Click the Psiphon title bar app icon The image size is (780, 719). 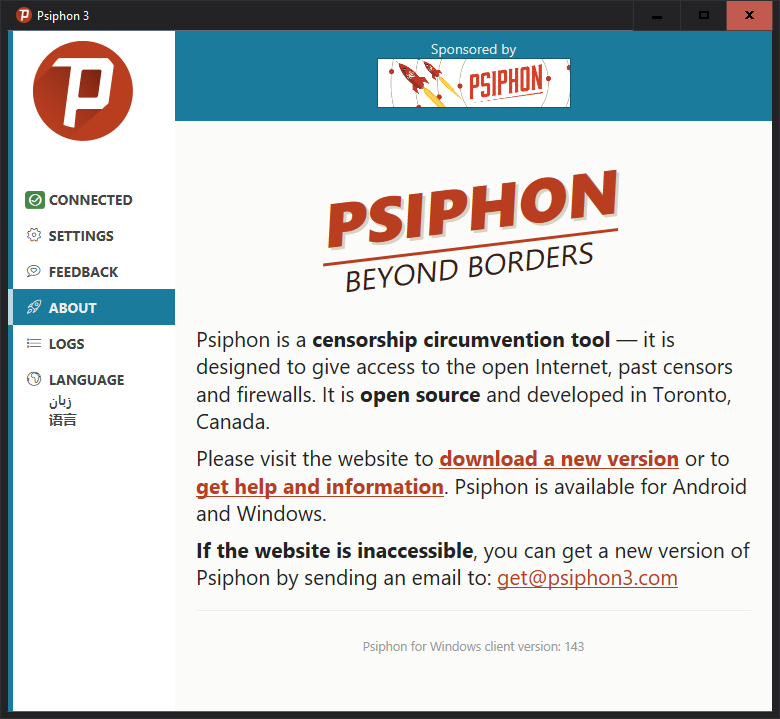pos(23,15)
